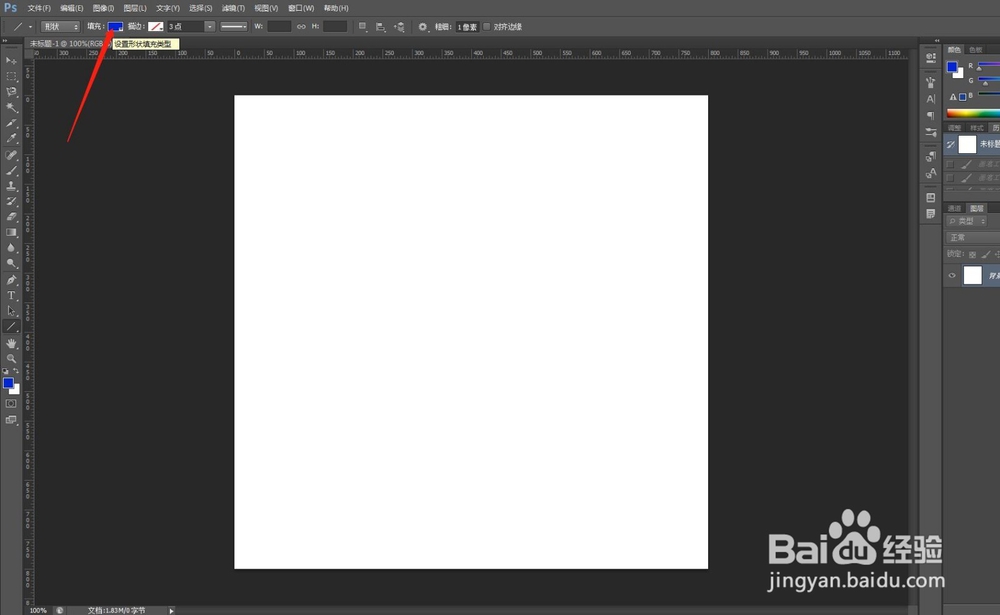The width and height of the screenshot is (1000, 615).
Task: Select the Move tool
Action: pos(11,61)
